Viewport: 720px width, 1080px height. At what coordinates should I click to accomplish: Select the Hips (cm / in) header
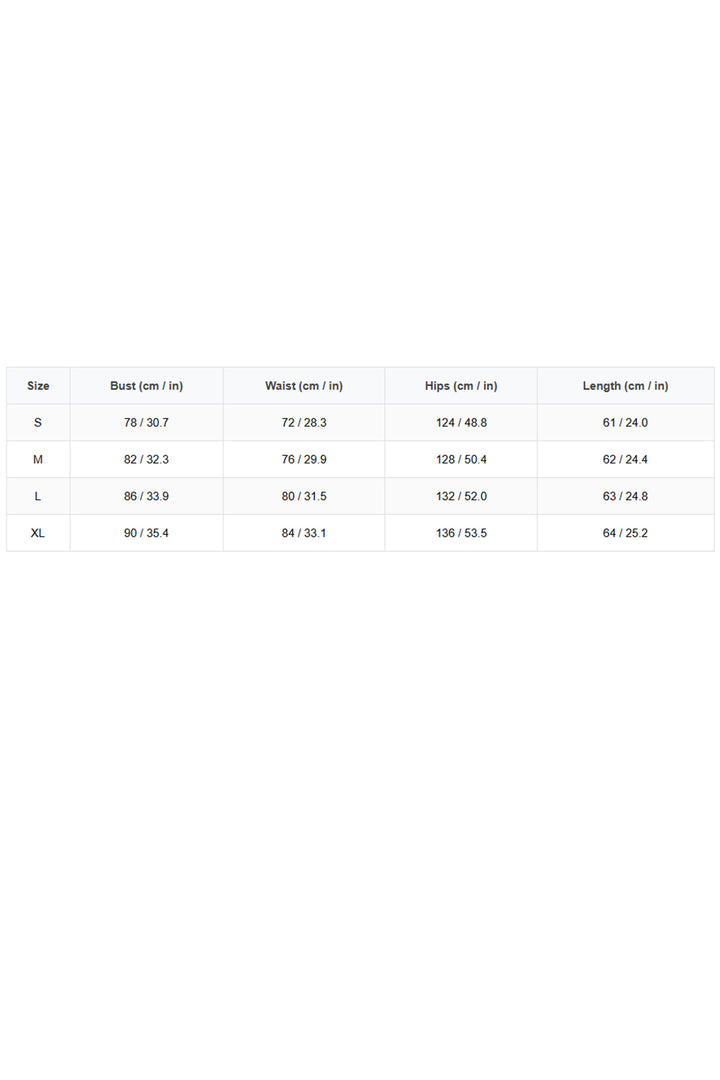point(461,386)
